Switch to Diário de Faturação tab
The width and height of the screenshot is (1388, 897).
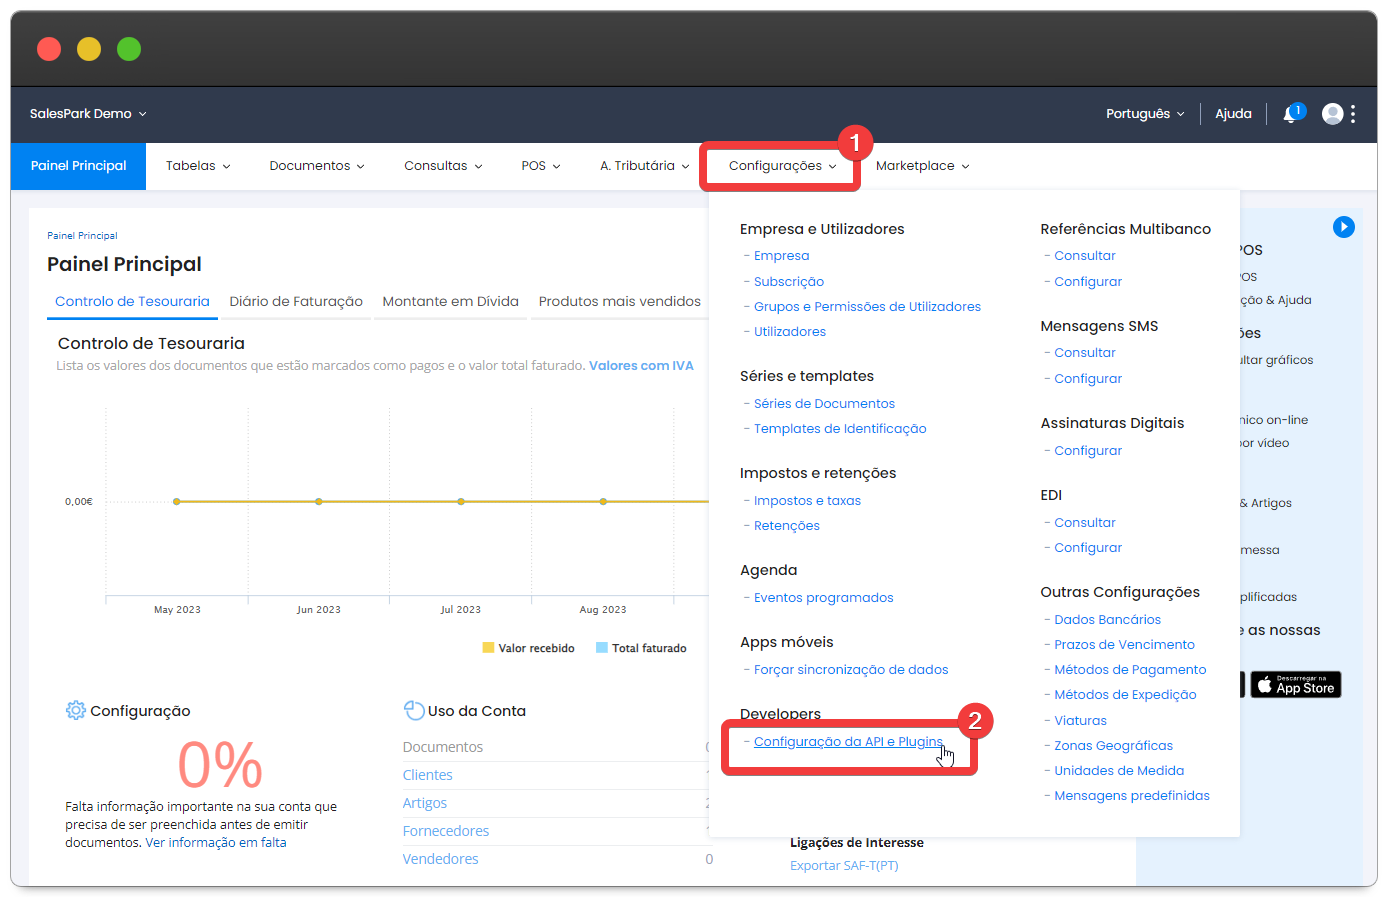pos(296,302)
